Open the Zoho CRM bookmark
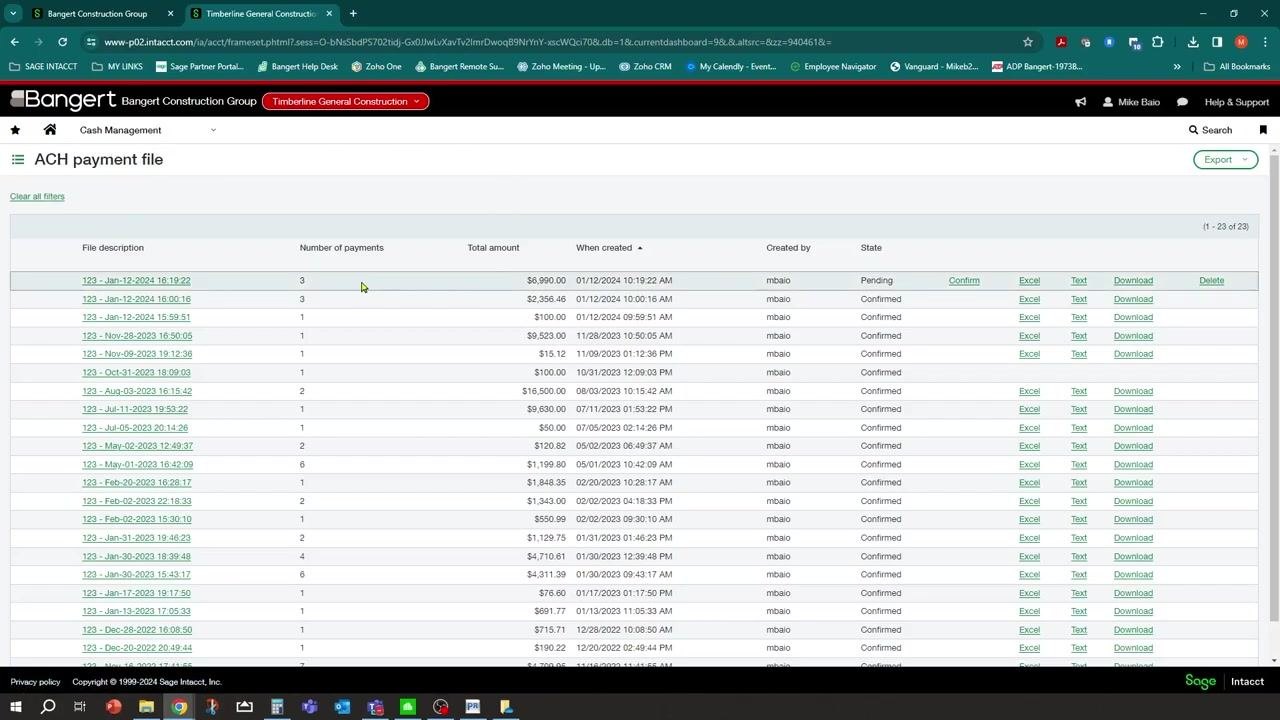1280x720 pixels. tap(645, 66)
